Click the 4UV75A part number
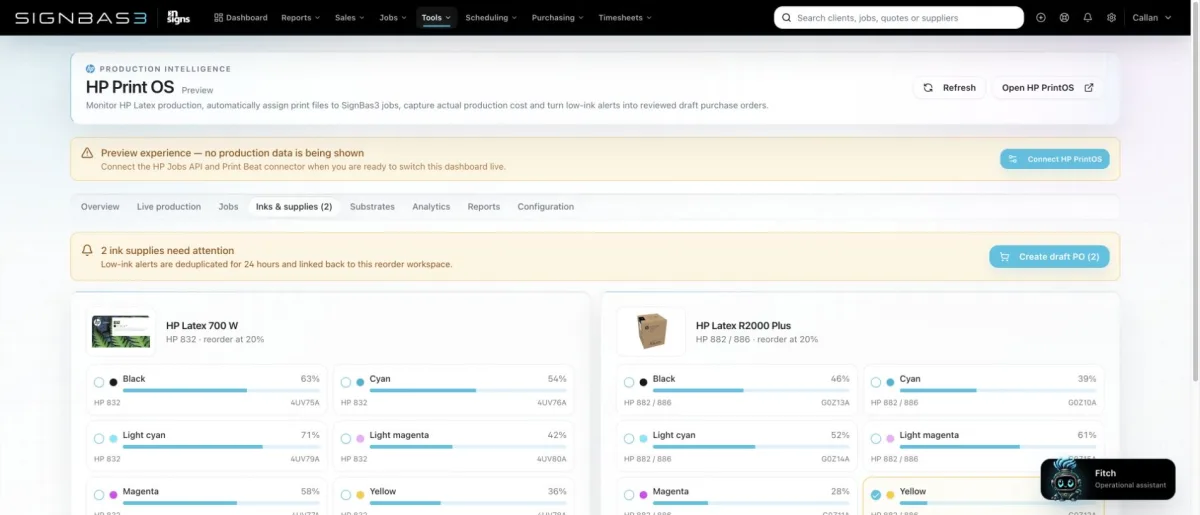 pos(305,402)
